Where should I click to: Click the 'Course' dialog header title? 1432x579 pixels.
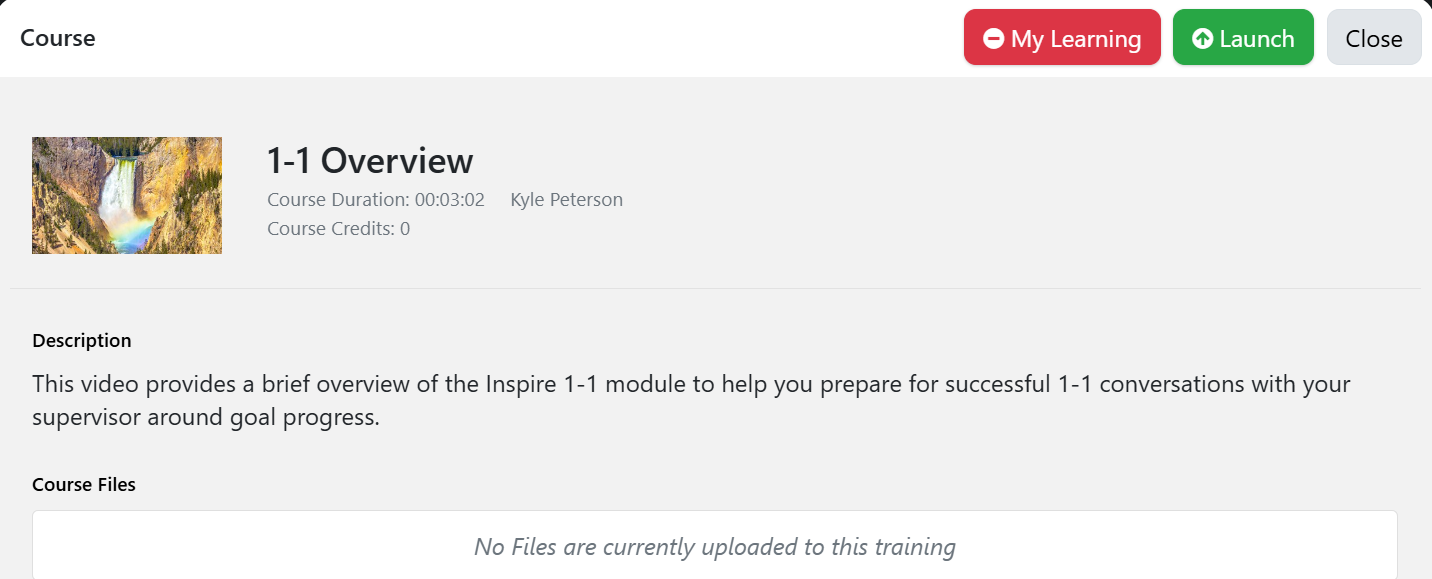tap(58, 39)
